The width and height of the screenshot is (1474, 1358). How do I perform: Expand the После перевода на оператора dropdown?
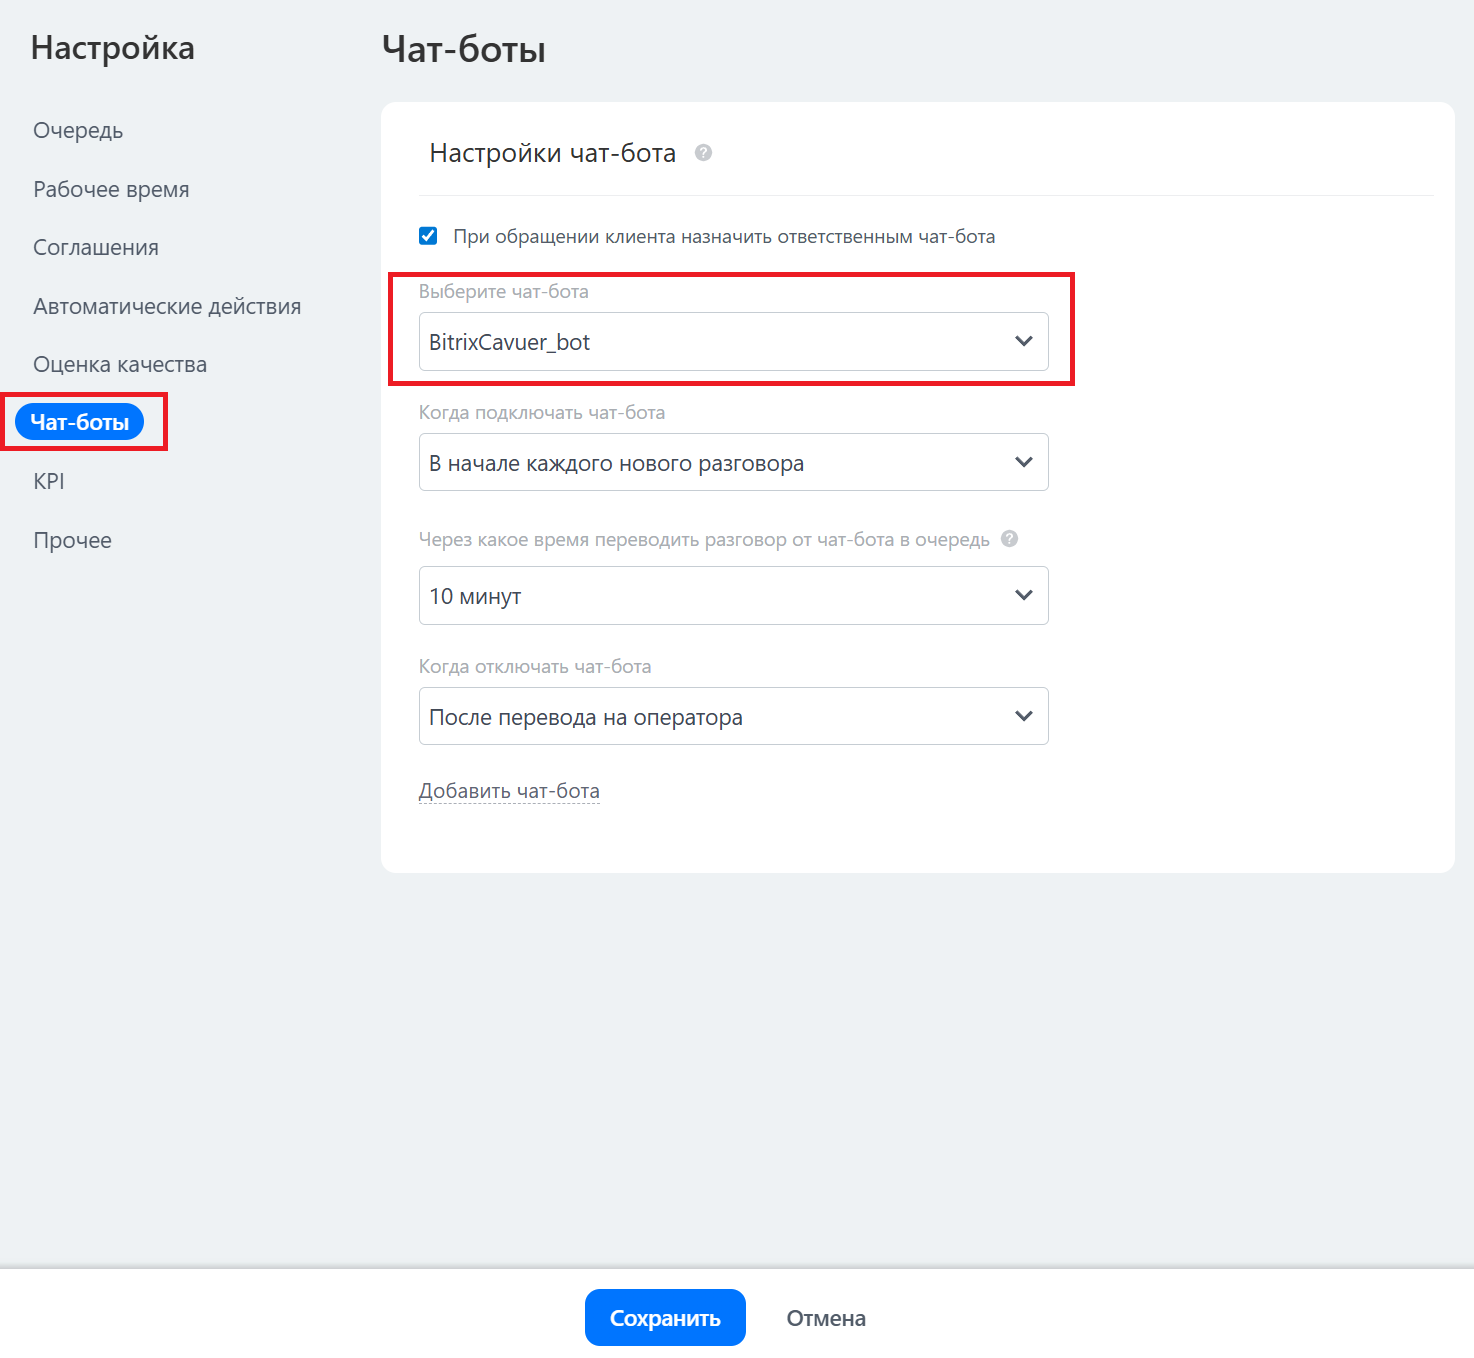click(x=732, y=716)
